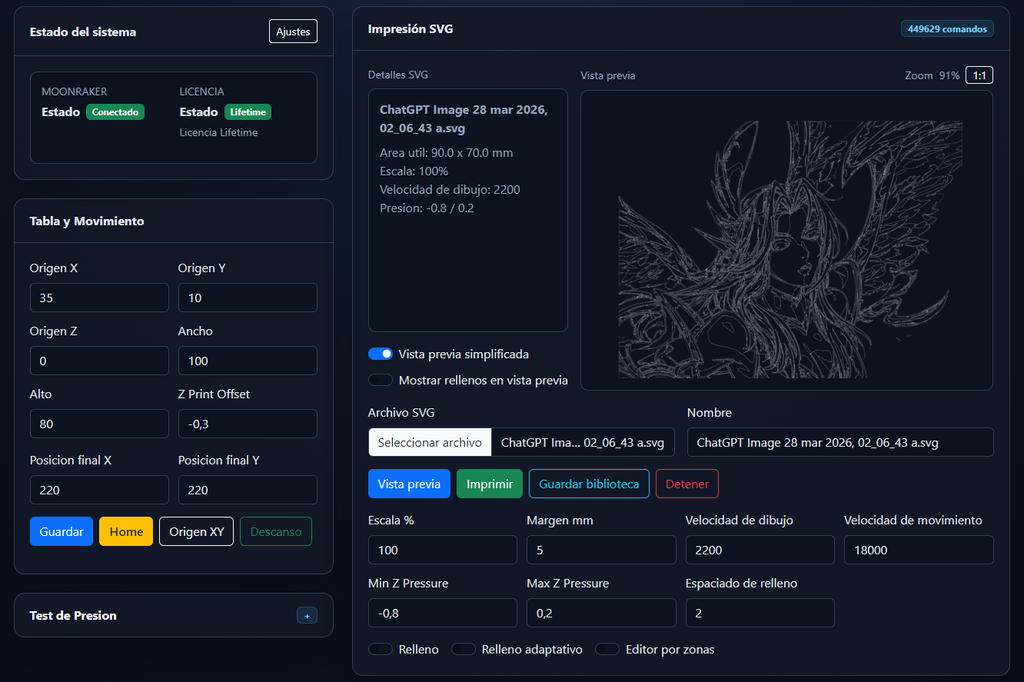Edit the Nombre text field
This screenshot has width=1024, height=682.
point(840,442)
